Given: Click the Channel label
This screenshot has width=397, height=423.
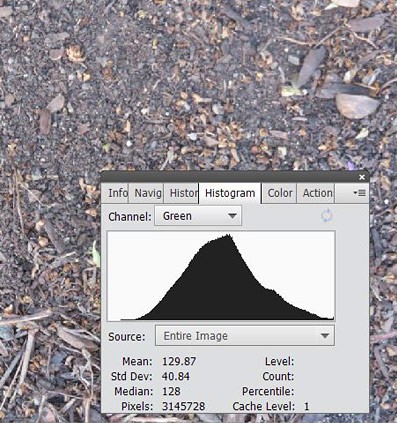Looking at the screenshot, I should [130, 217].
